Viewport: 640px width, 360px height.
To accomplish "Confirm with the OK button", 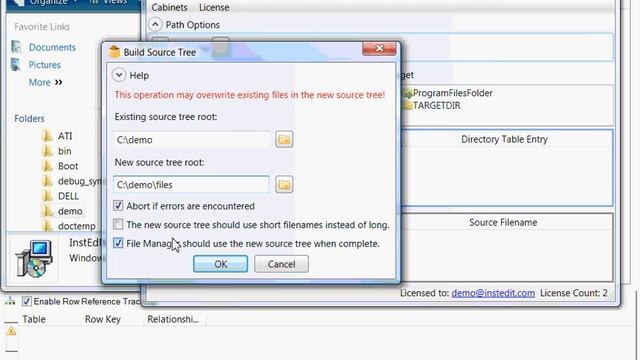I will coord(220,264).
